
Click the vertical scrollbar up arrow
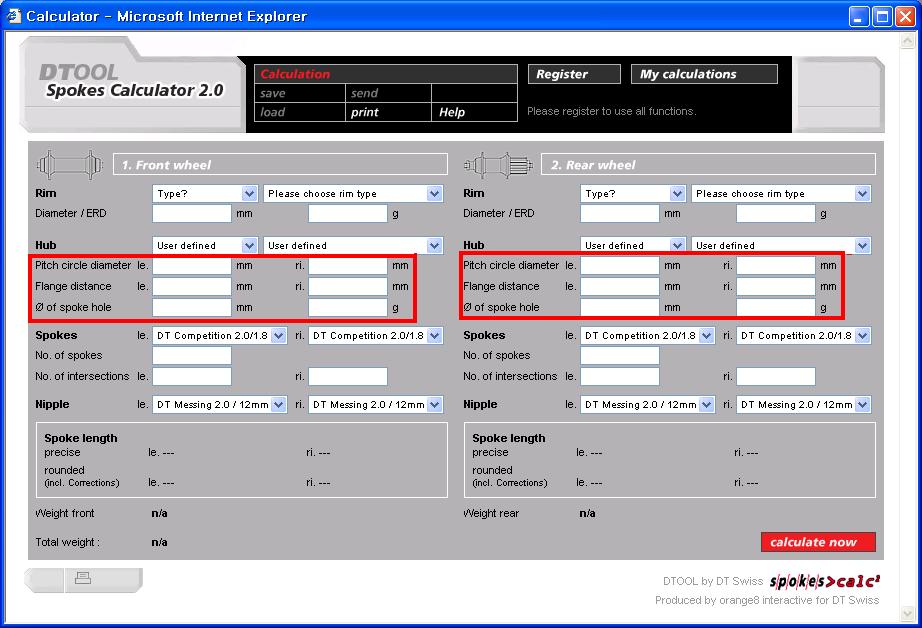coord(907,40)
